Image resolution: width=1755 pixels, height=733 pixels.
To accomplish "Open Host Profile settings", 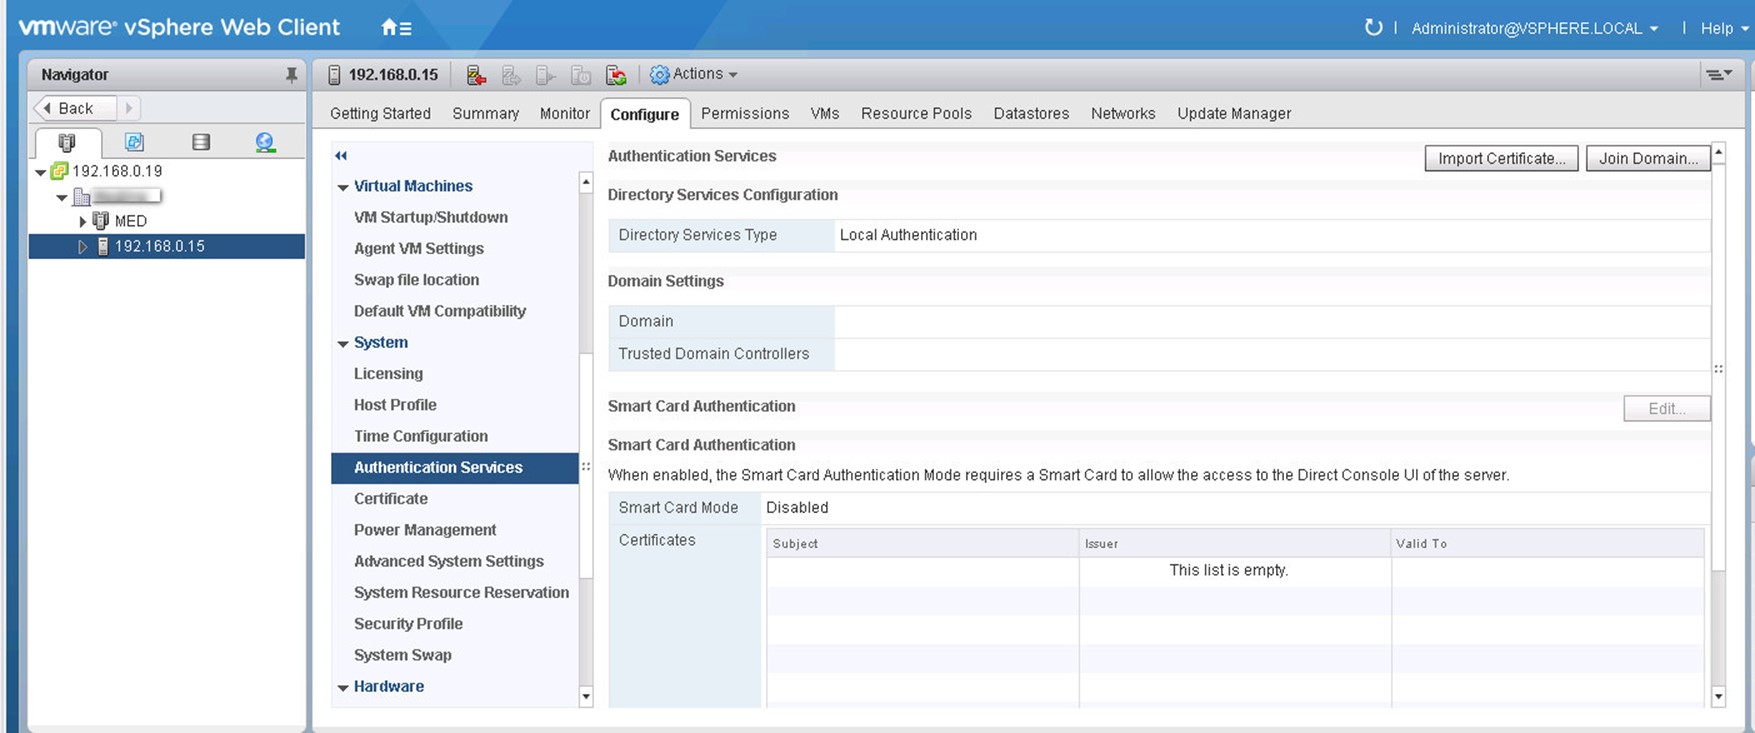I will coord(395,404).
